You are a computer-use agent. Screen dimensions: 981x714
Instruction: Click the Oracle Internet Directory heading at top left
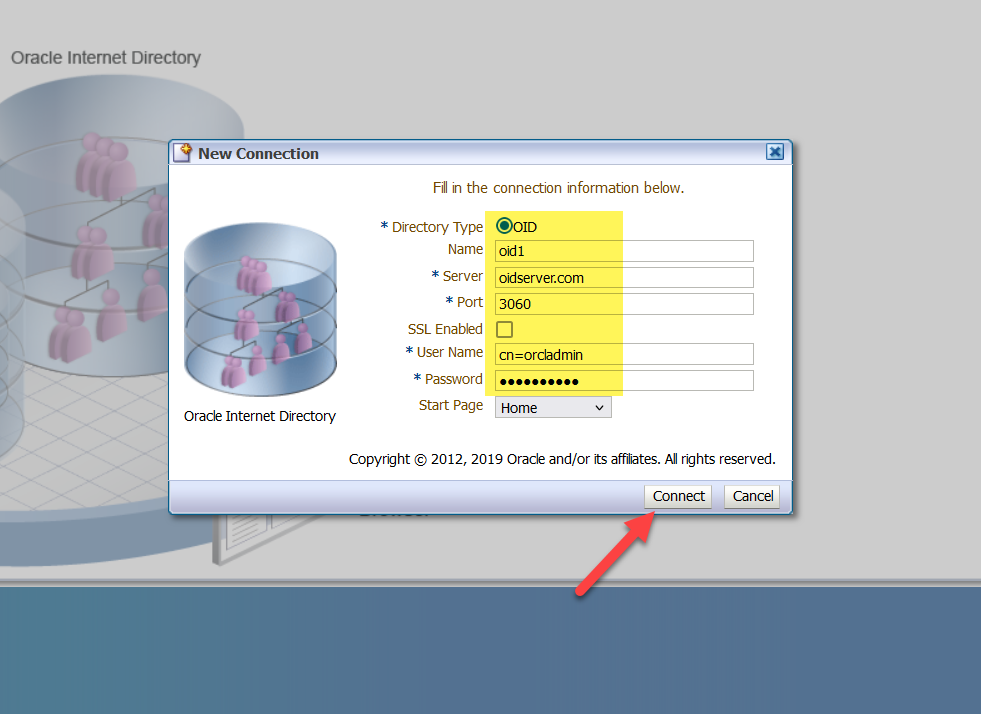[106, 58]
